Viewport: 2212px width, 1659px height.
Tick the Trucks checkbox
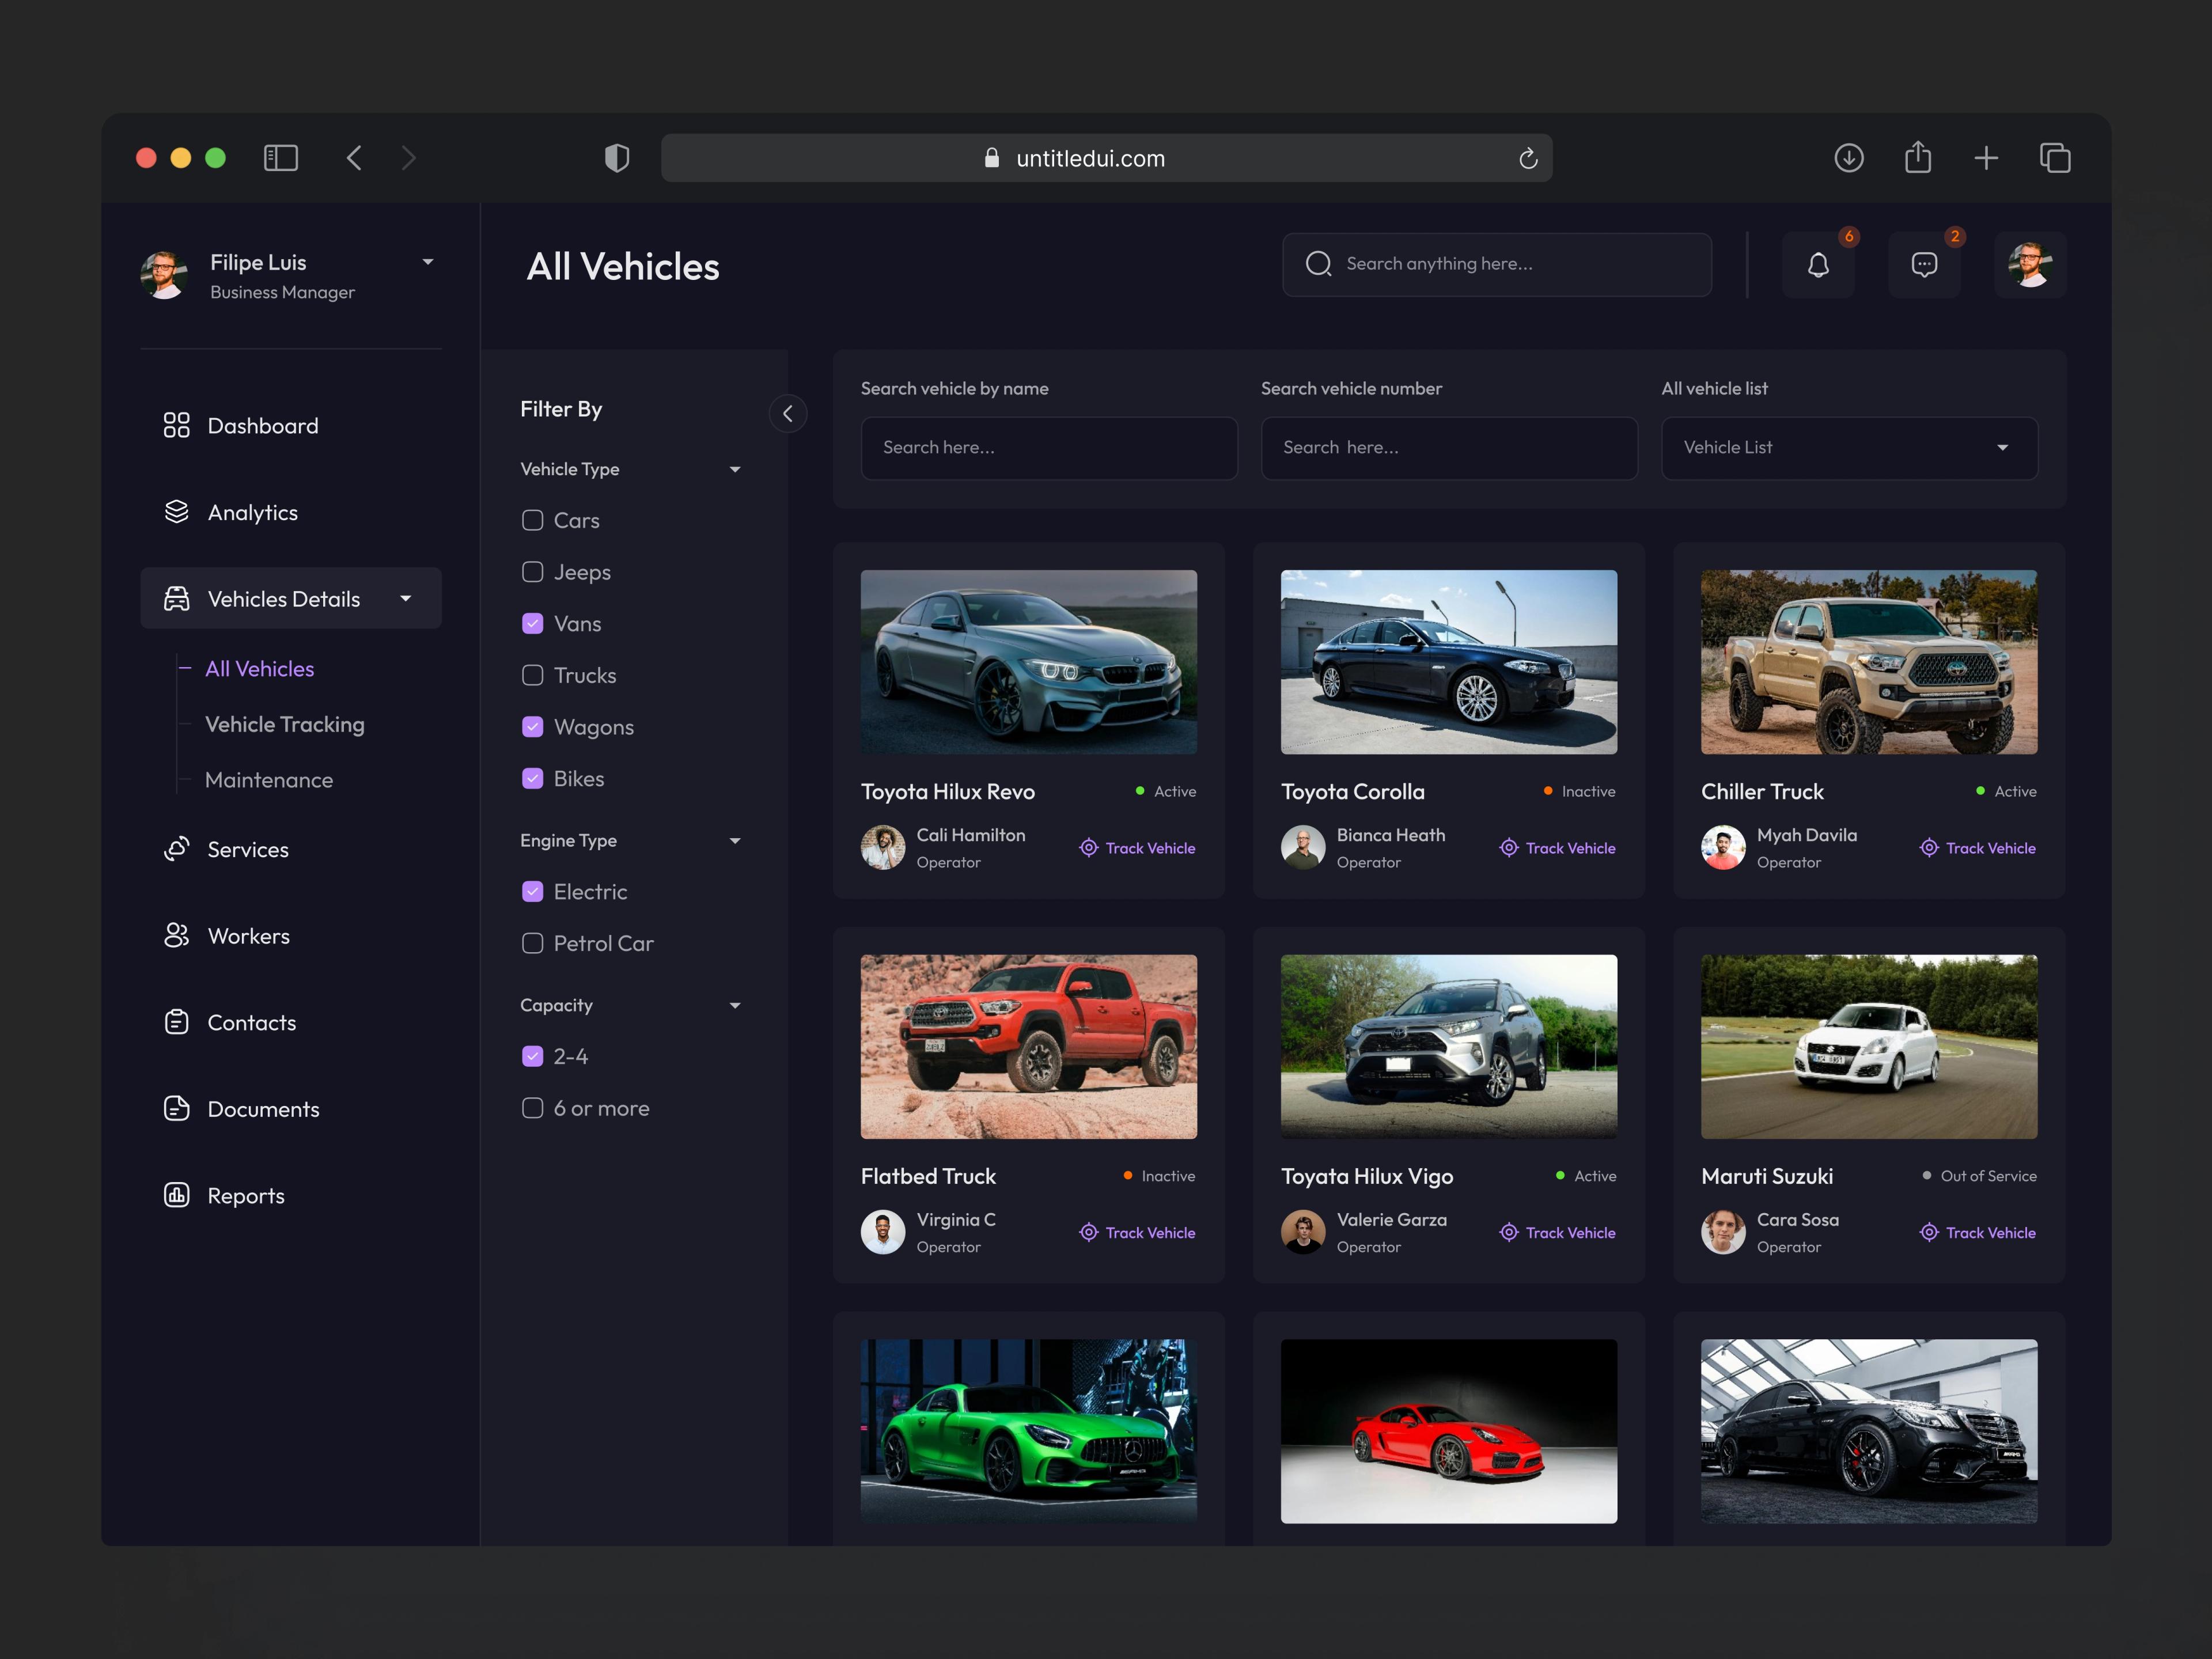coord(533,675)
